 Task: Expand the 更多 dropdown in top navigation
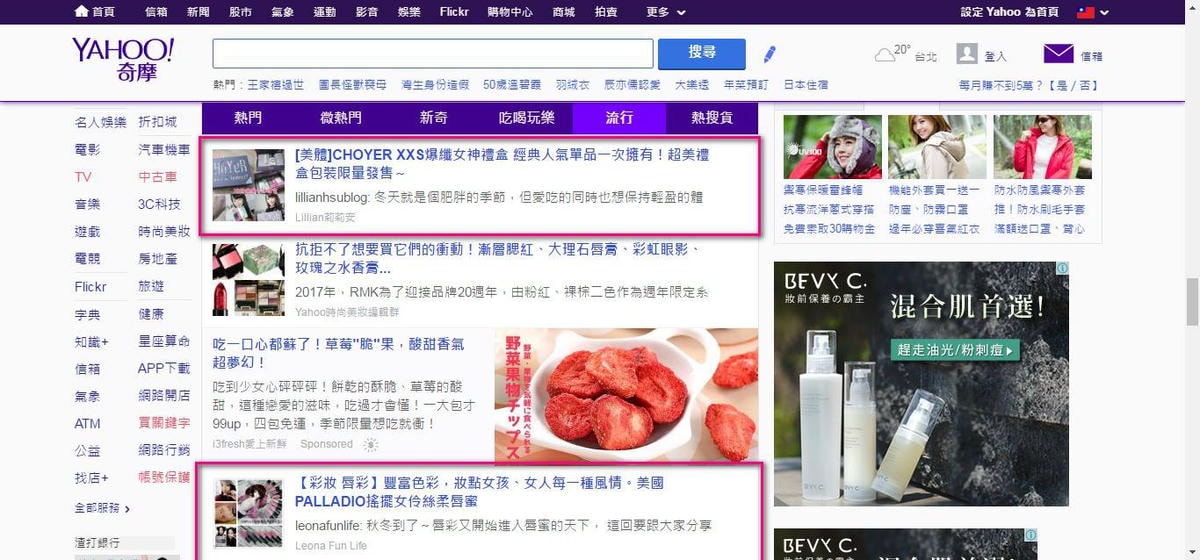[x=666, y=12]
